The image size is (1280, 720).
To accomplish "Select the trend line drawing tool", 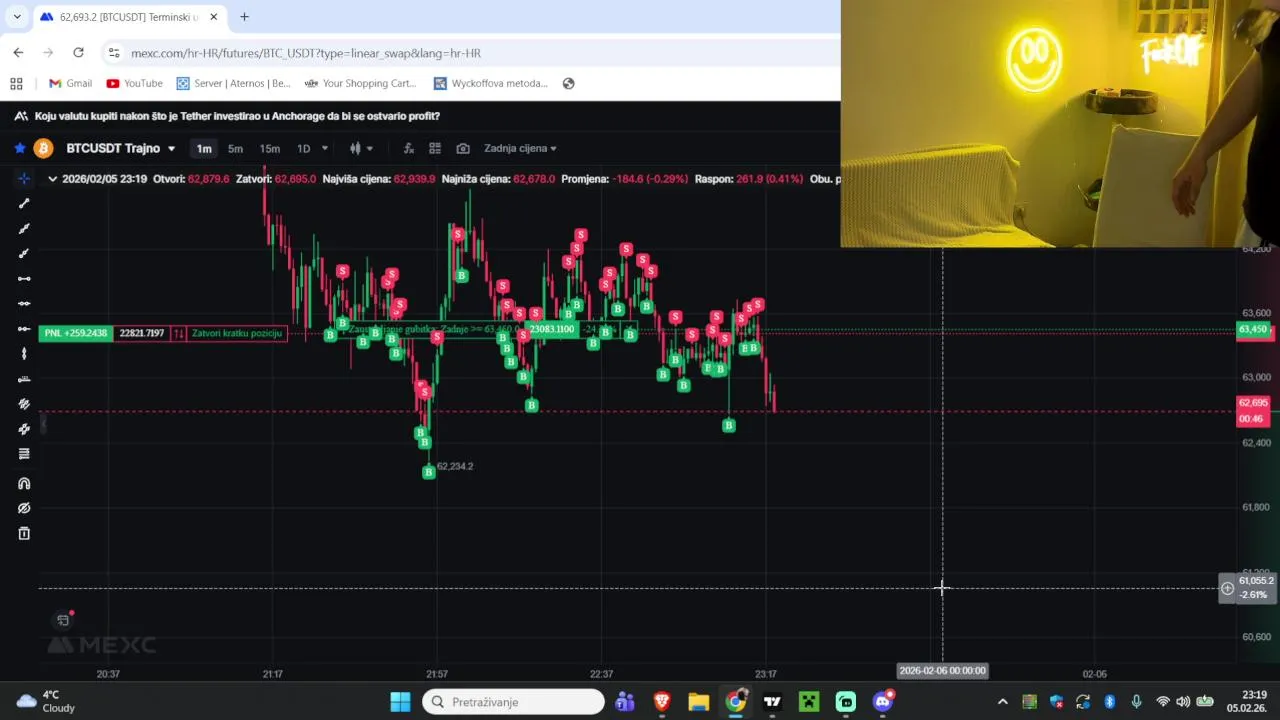I will point(24,204).
